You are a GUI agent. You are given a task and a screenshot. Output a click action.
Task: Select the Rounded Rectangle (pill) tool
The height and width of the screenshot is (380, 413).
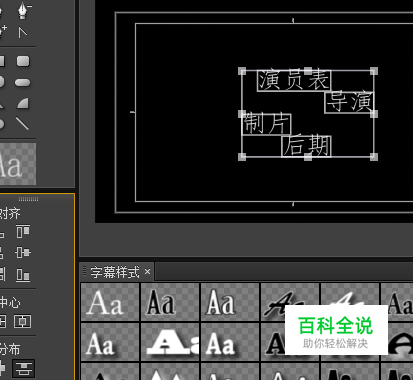(x=23, y=82)
